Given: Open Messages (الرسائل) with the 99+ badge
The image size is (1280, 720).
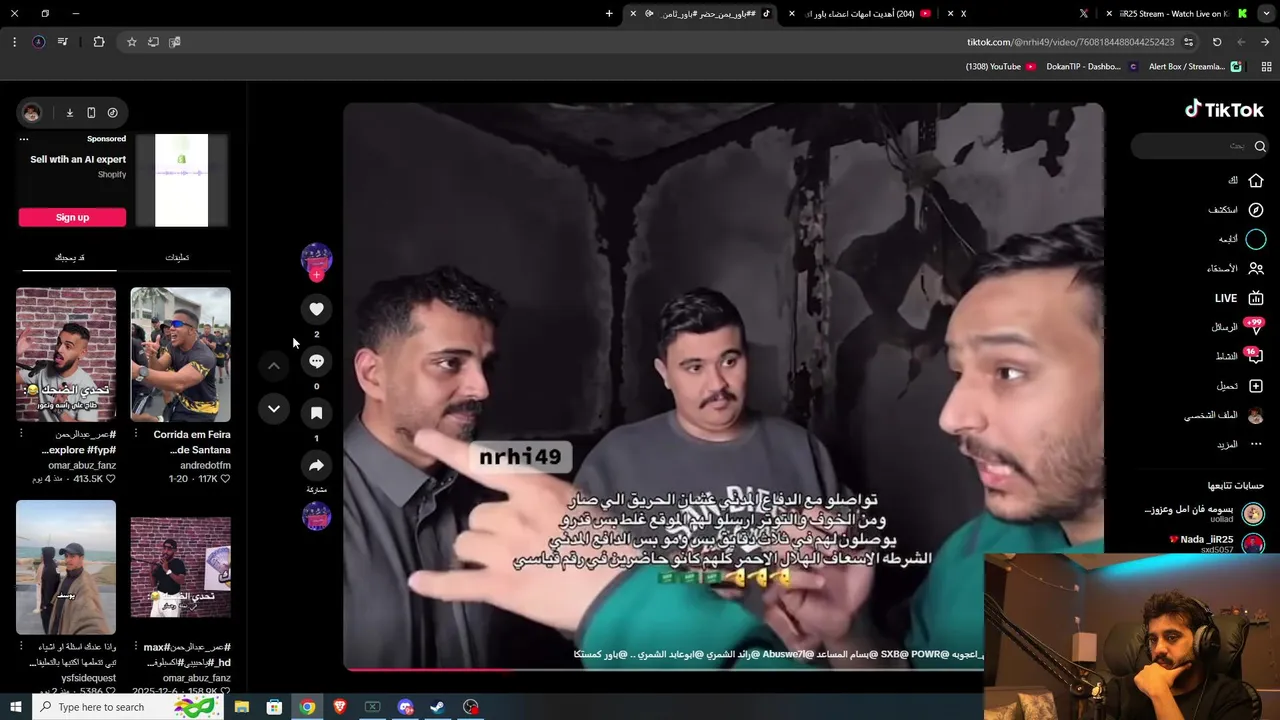Looking at the screenshot, I should click(x=1238, y=327).
